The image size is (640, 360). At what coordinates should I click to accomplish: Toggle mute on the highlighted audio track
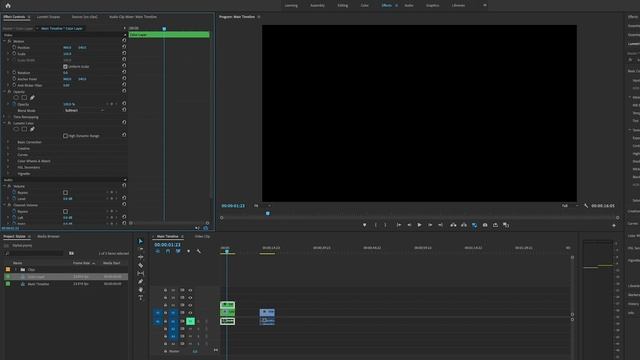pos(190,321)
